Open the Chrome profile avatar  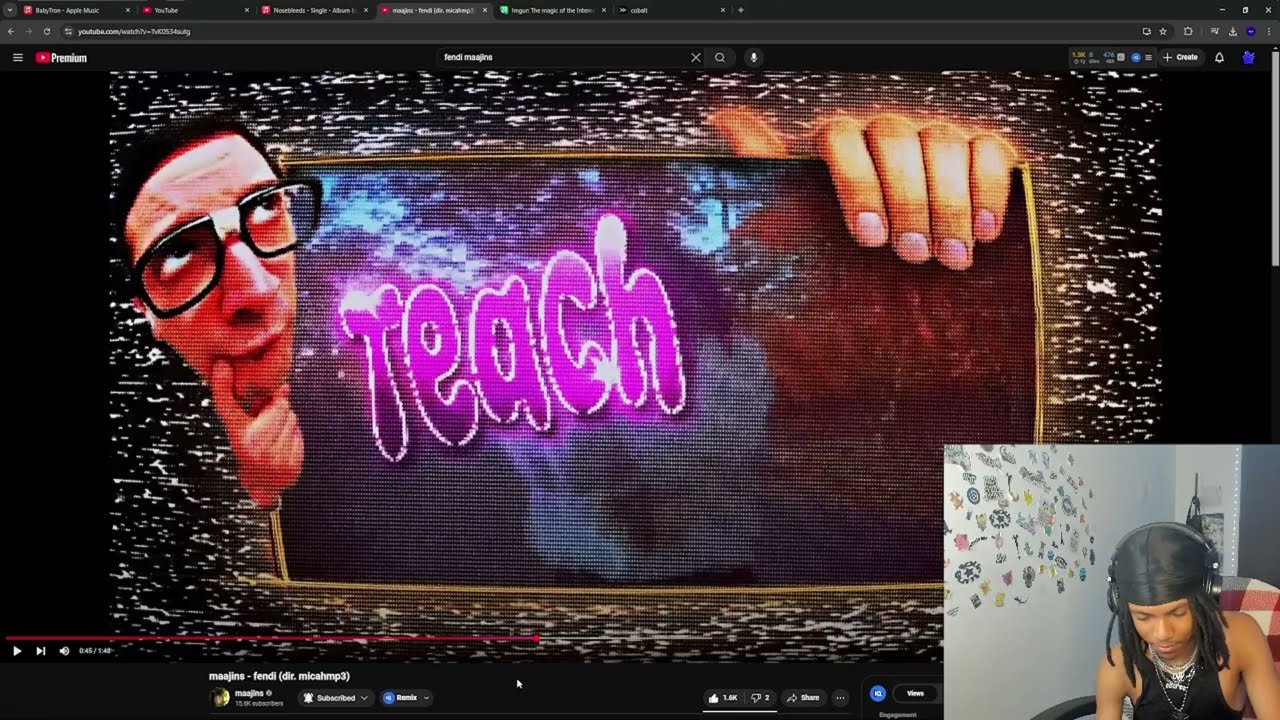point(1251,31)
